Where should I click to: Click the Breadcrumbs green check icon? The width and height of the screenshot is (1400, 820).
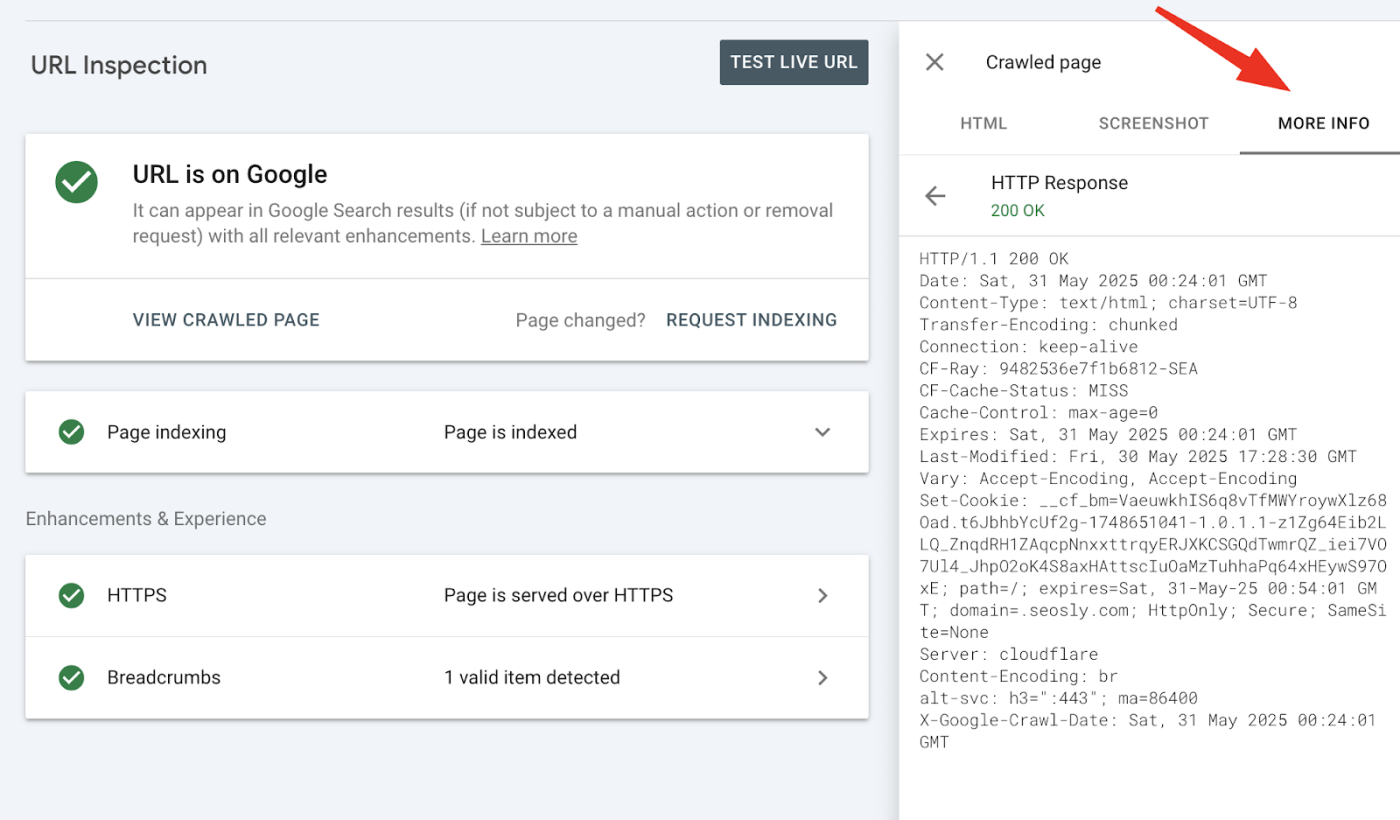(71, 677)
